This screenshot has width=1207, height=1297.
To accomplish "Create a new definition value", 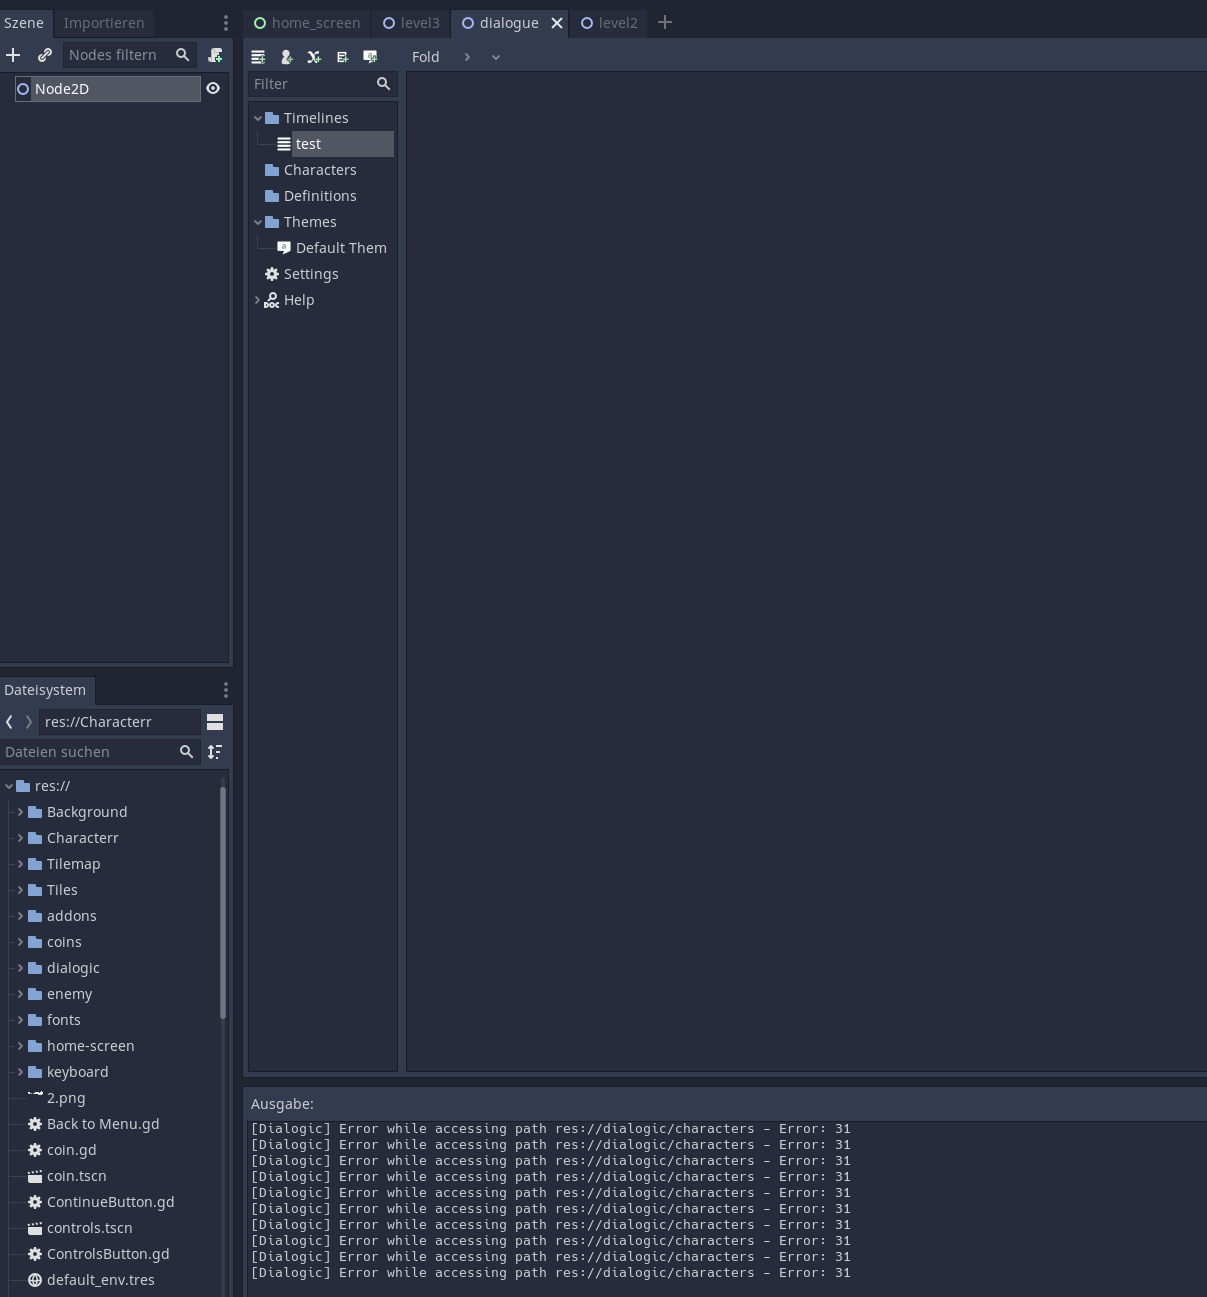I will 313,57.
